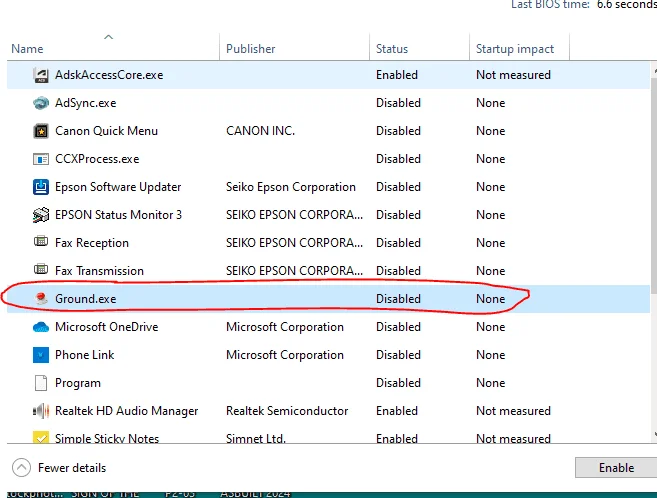Select the Canon Quick Menu name
This screenshot has height=498, width=657.
pyautogui.click(x=106, y=131)
